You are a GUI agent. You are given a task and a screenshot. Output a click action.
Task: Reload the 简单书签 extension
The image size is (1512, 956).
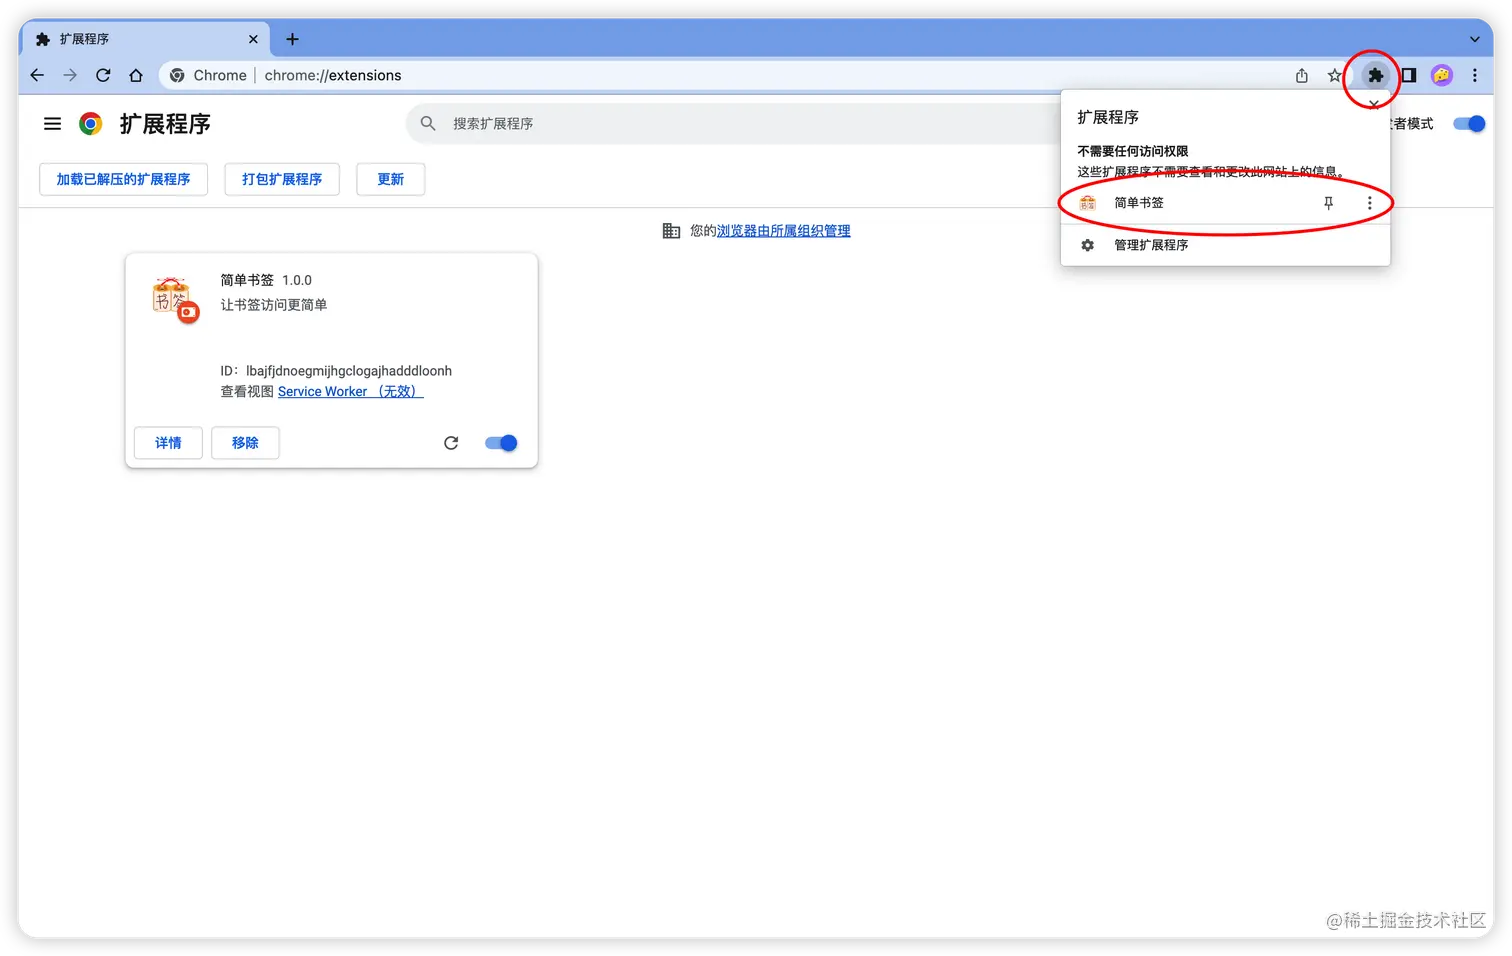451,443
